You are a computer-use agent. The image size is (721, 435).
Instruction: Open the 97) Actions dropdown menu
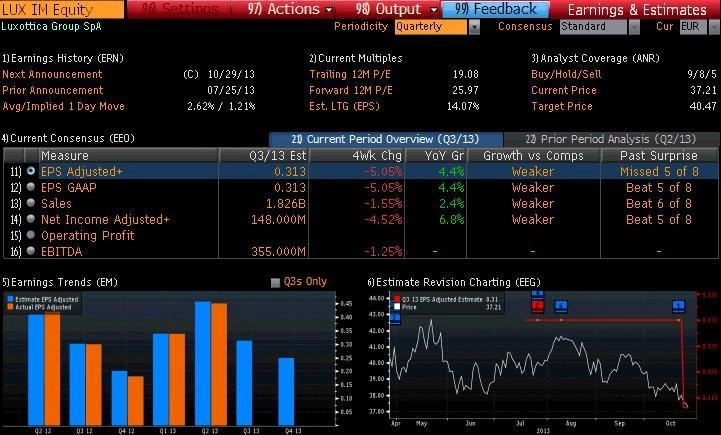(x=290, y=9)
